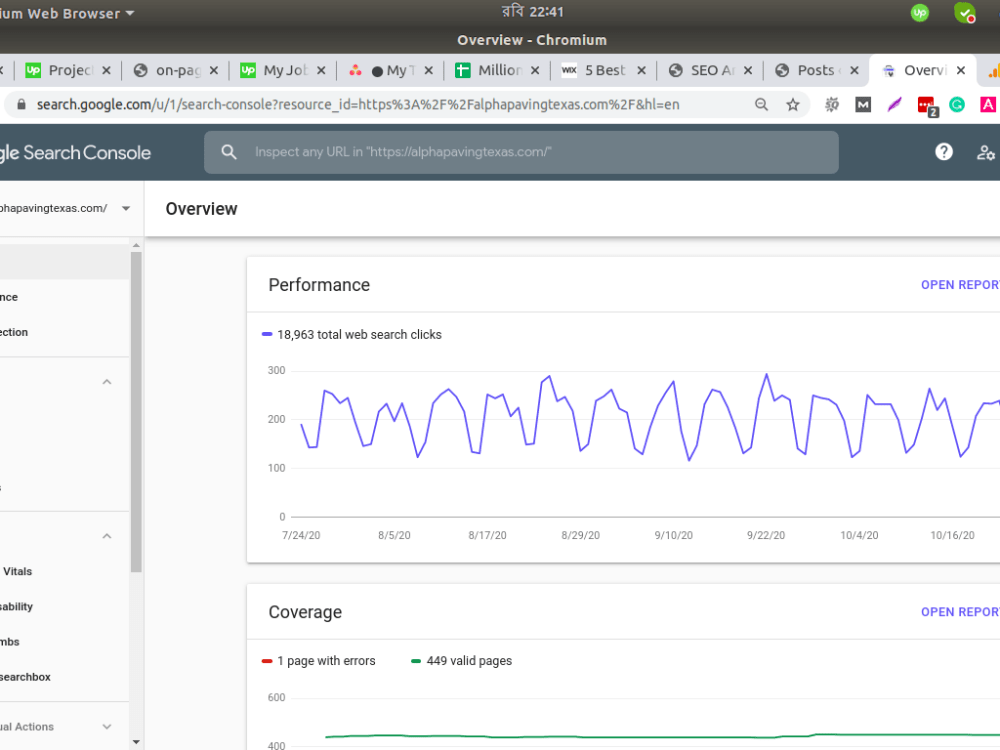Open the gear-bug extension icon
1000x750 pixels.
(832, 105)
